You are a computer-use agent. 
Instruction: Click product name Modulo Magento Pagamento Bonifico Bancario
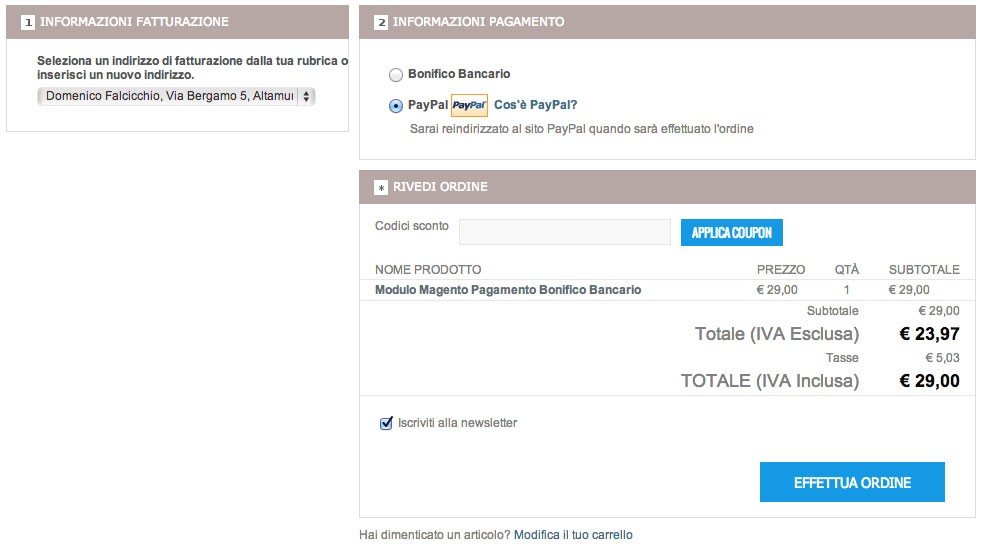[x=508, y=290]
